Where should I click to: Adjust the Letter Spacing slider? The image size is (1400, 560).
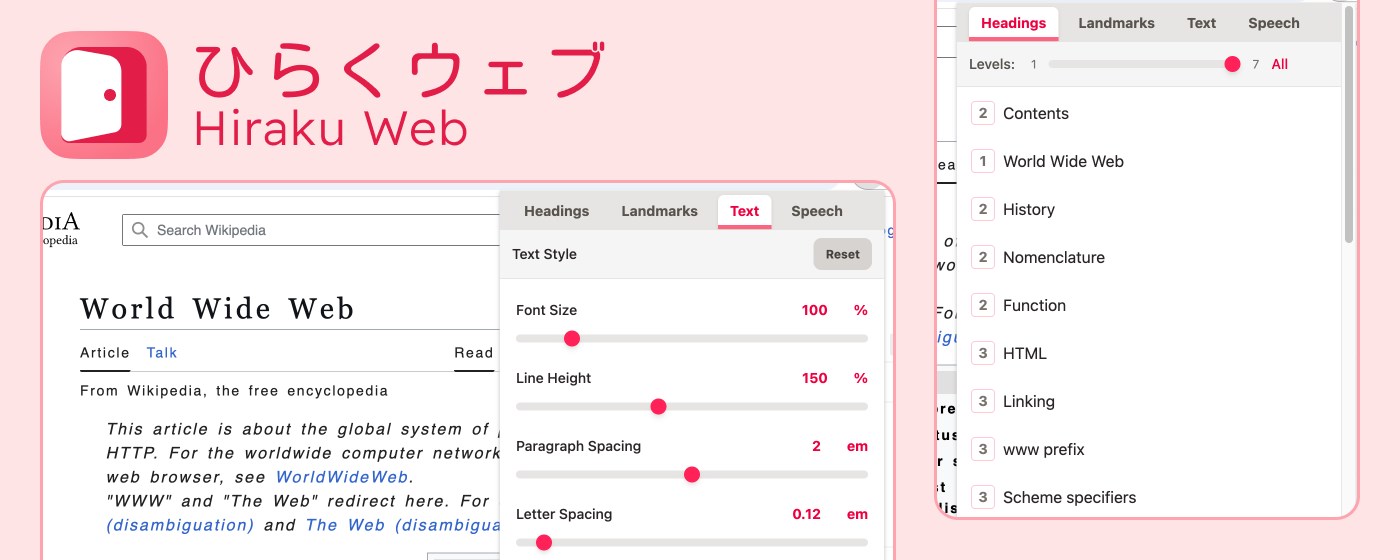click(x=692, y=543)
